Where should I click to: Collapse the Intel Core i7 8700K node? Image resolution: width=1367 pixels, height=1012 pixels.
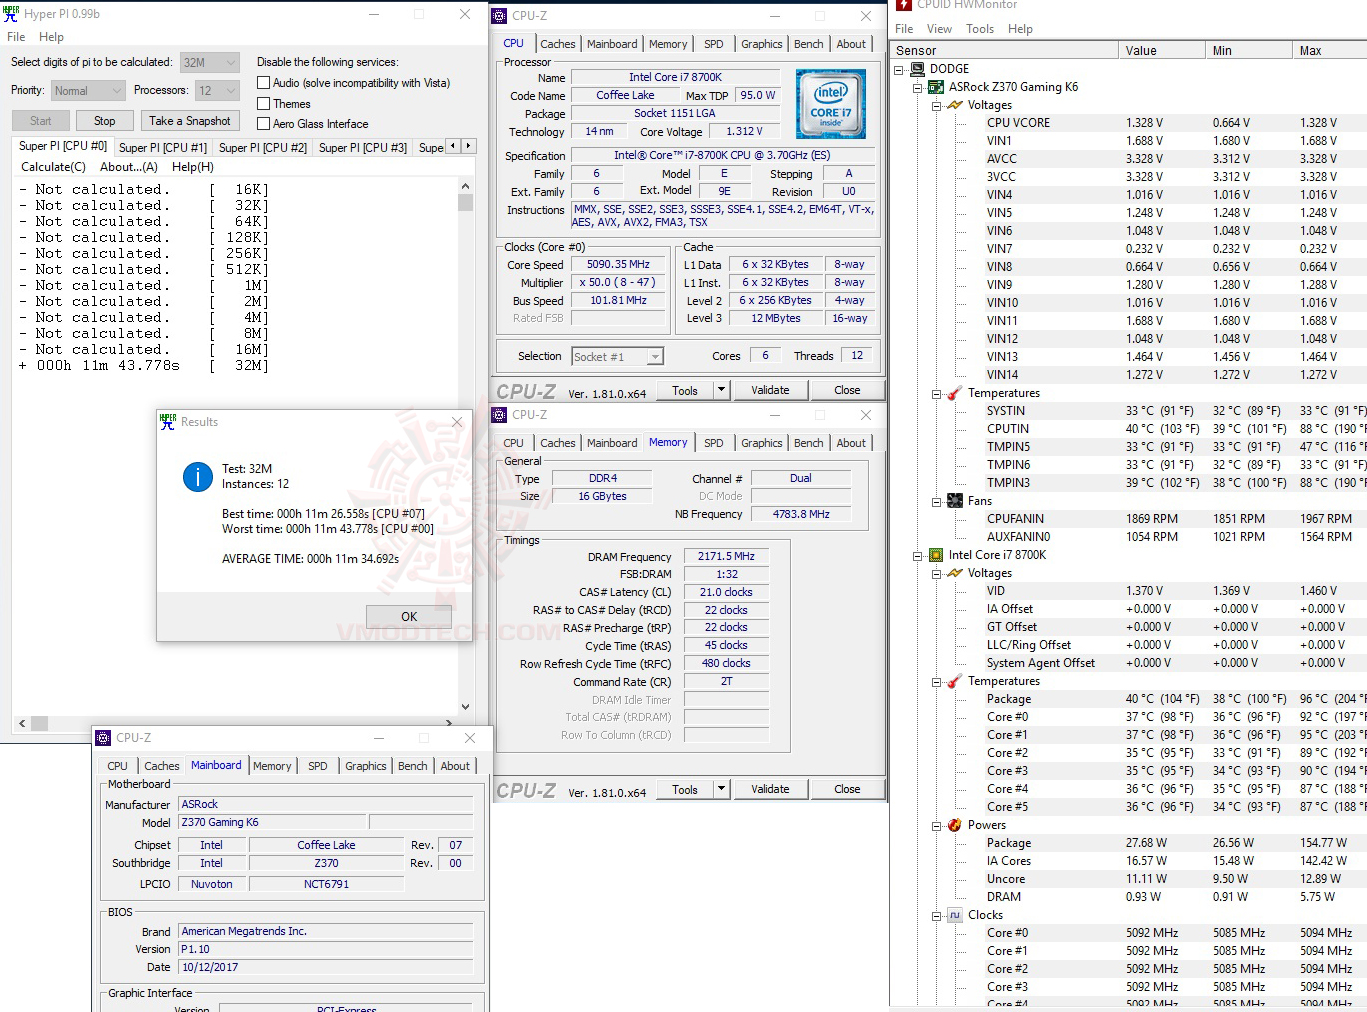coord(917,556)
